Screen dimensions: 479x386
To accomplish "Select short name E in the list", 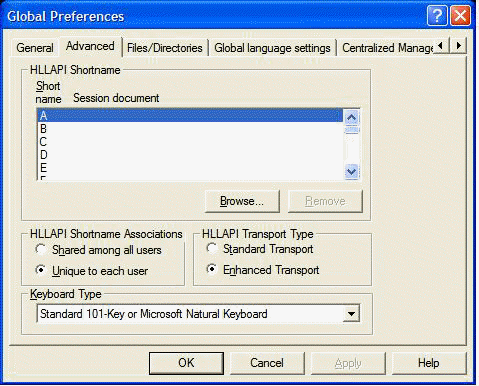I will (190, 168).
